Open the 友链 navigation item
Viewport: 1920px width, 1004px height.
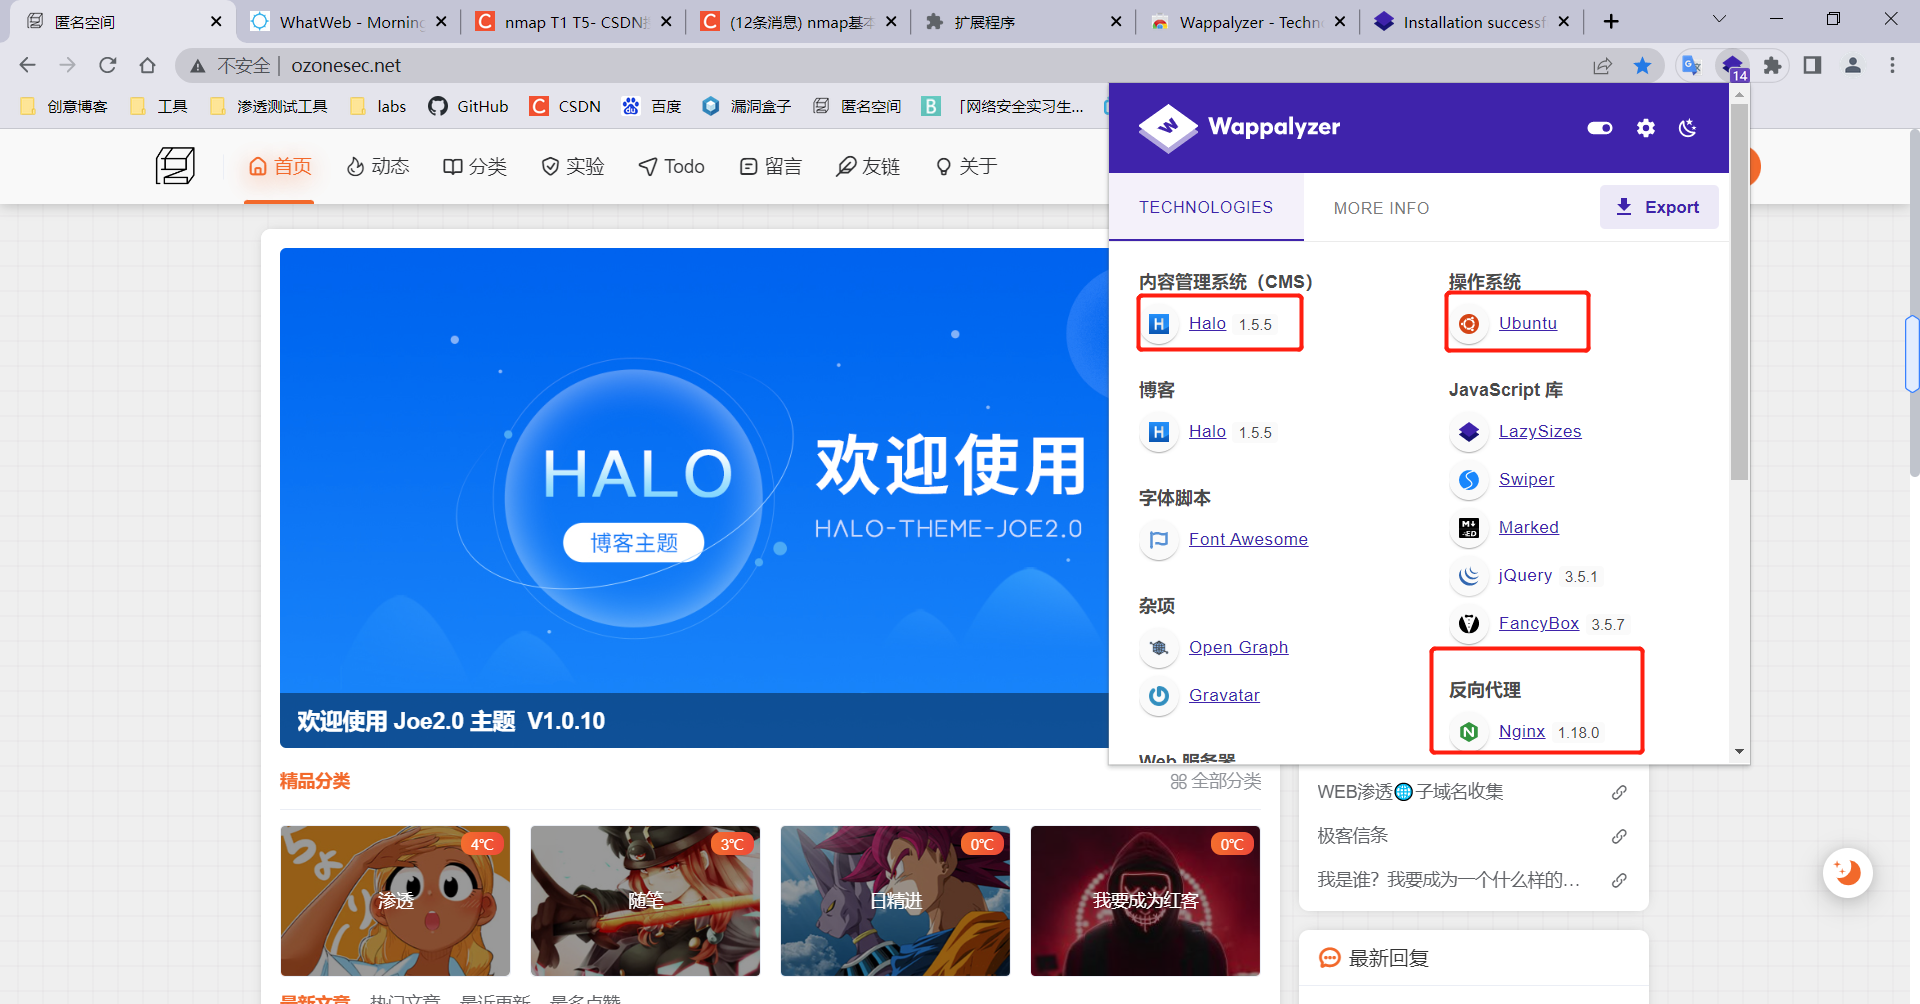tap(868, 166)
